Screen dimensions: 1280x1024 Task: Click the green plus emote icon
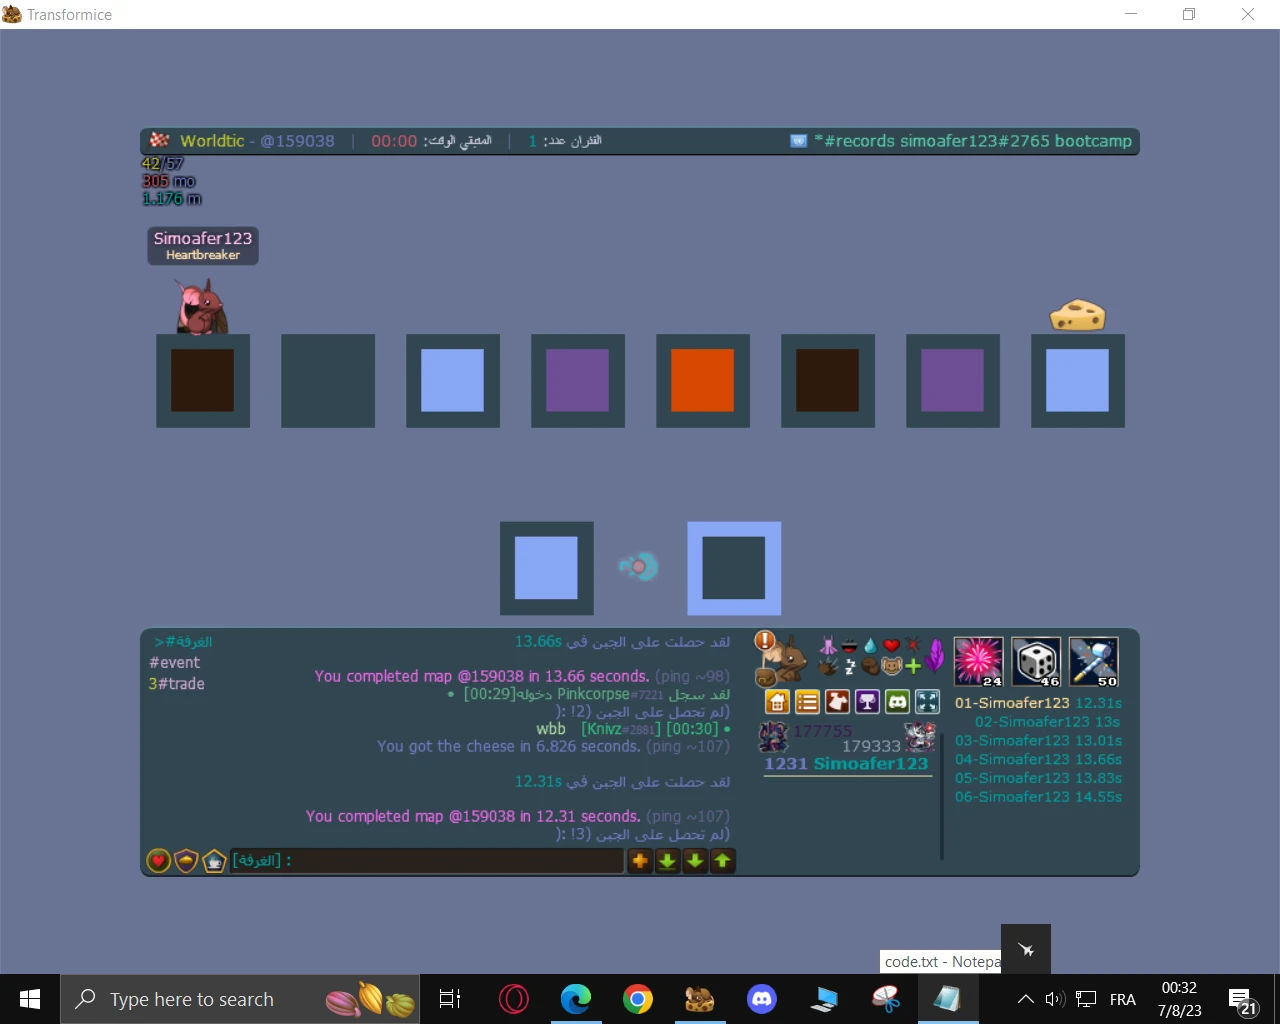point(912,666)
